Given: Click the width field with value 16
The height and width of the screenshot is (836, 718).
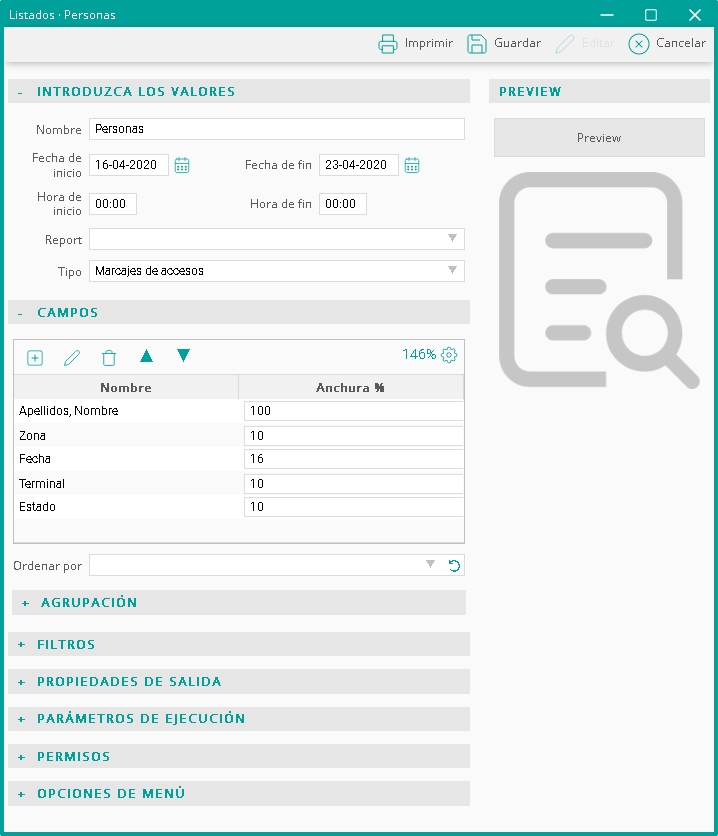Looking at the screenshot, I should [x=353, y=459].
